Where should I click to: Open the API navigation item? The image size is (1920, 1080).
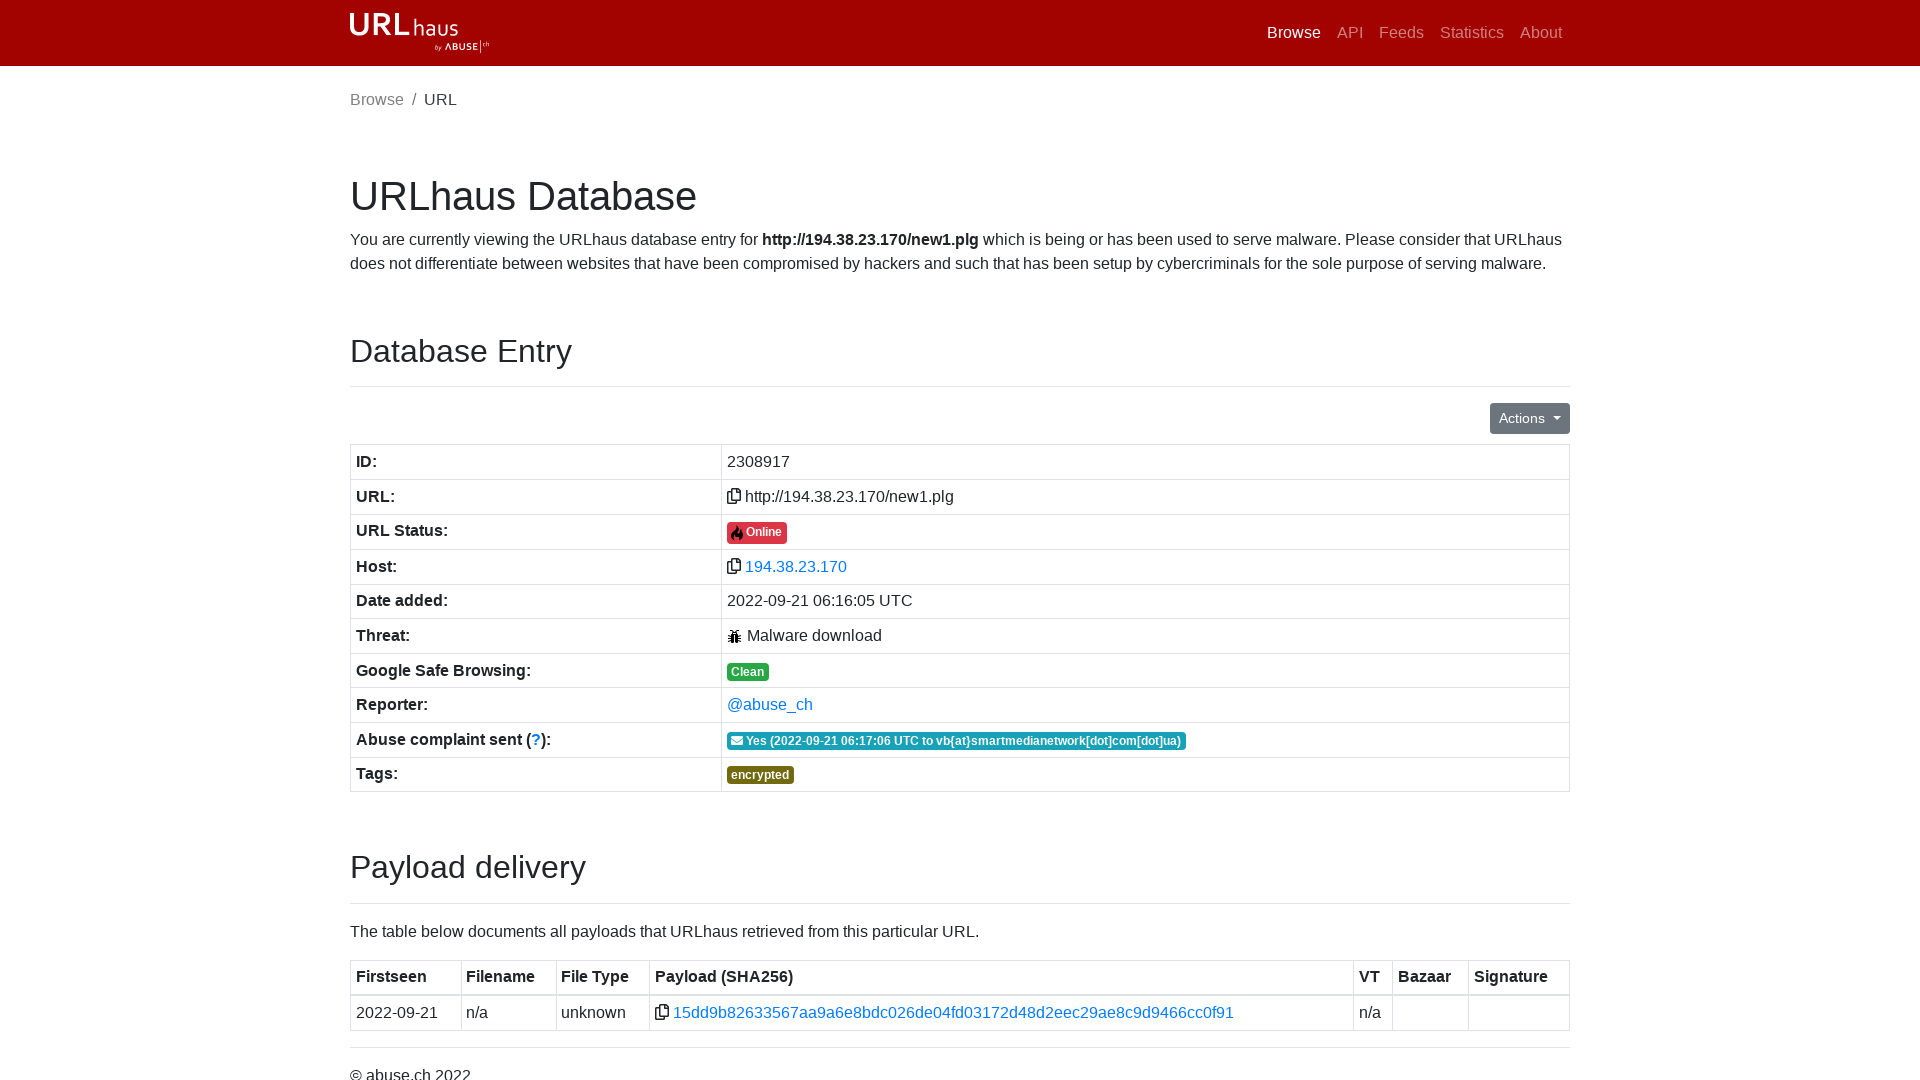pyautogui.click(x=1350, y=32)
